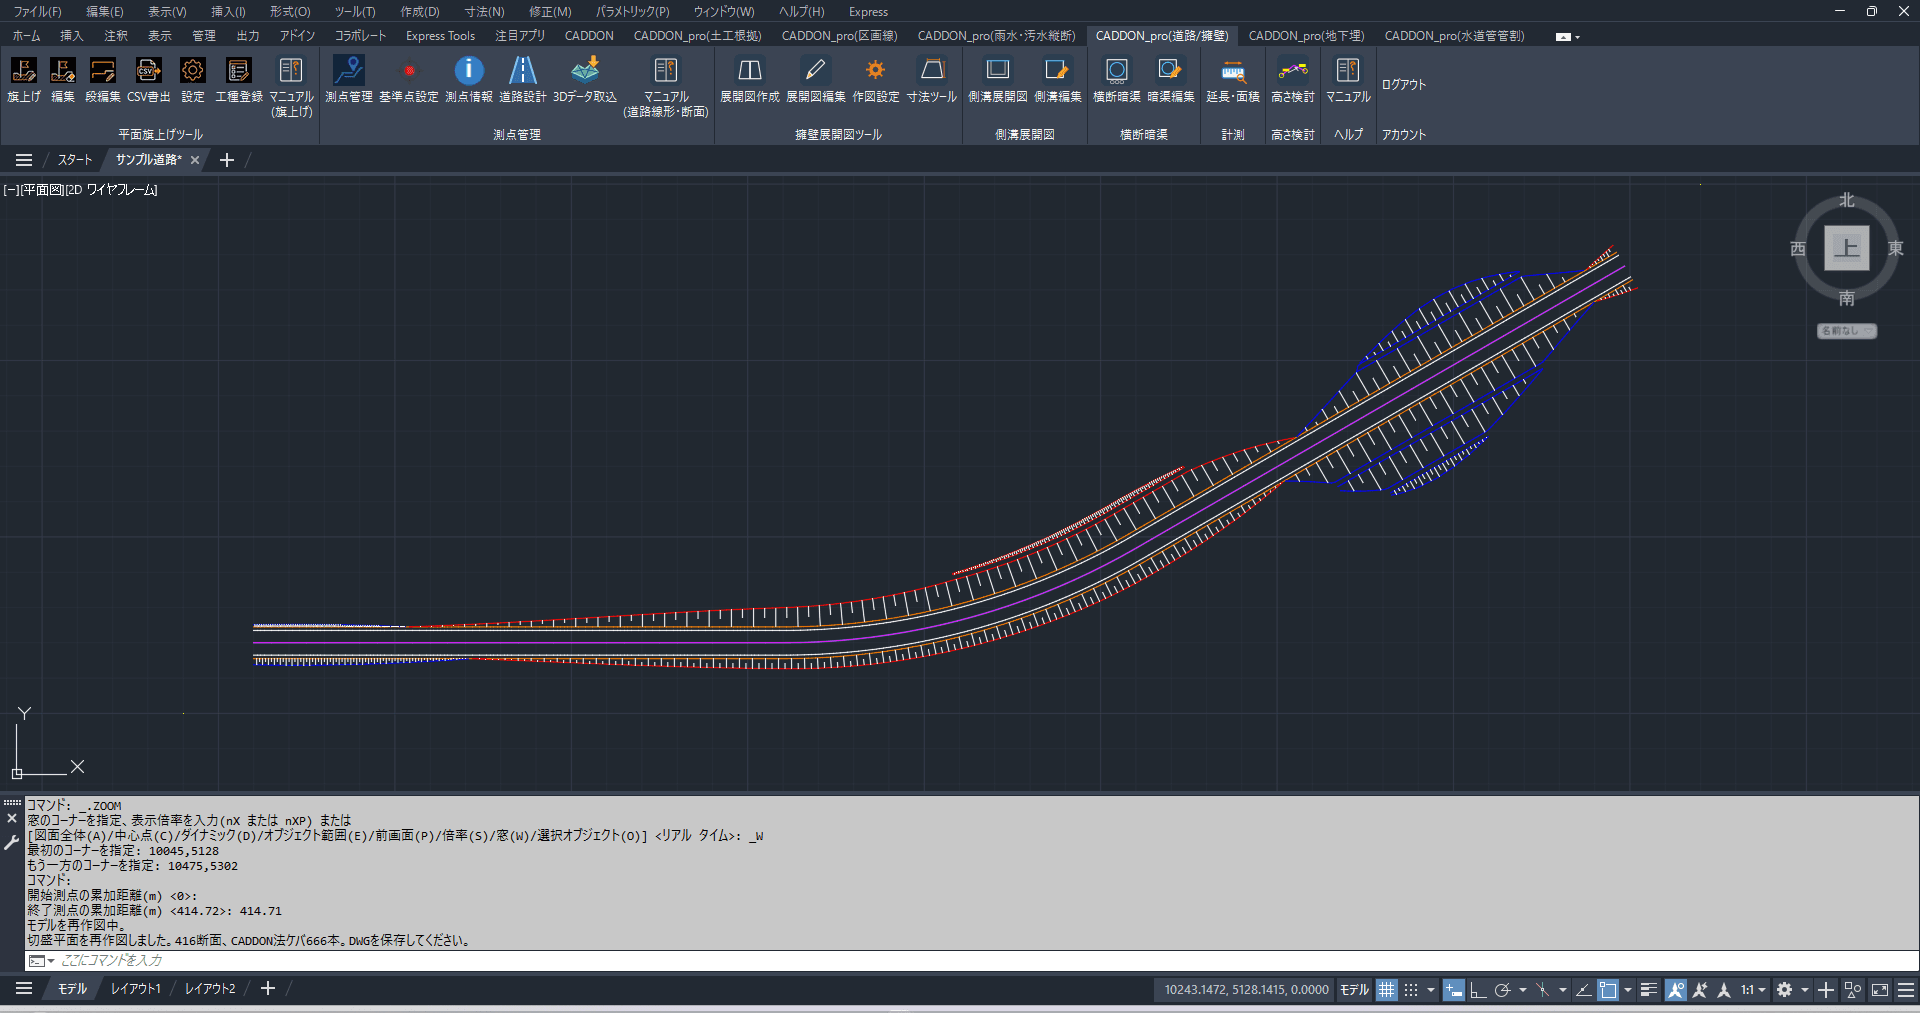Switch to the レイアウト1 layout tab
The image size is (1920, 1013).
(135, 989)
